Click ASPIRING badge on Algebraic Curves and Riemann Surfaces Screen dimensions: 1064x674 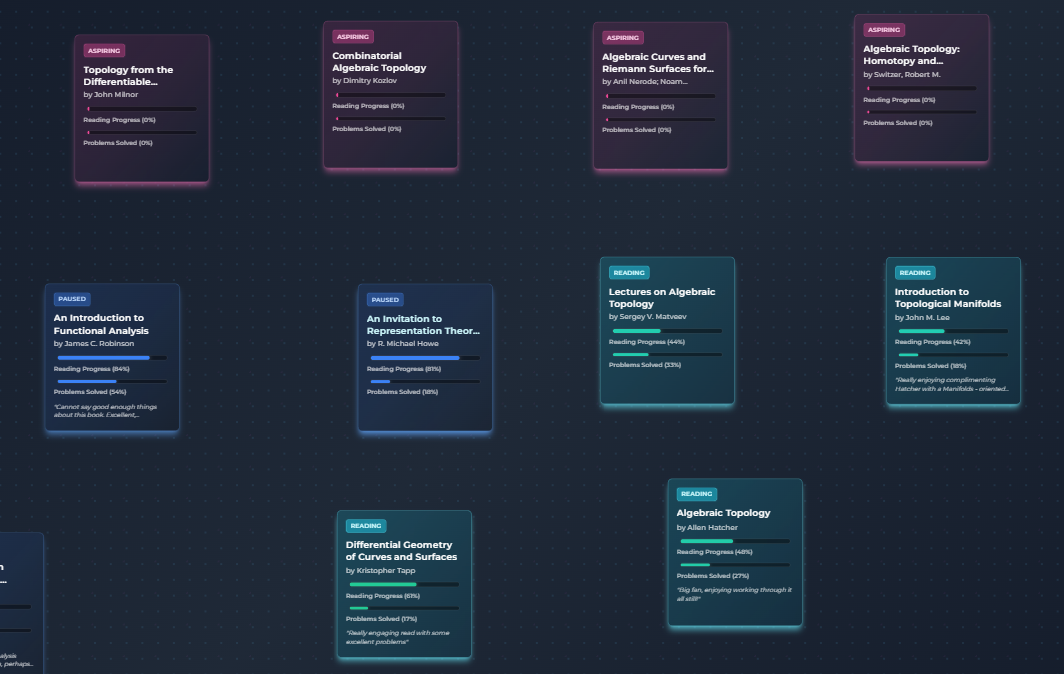click(x=623, y=38)
